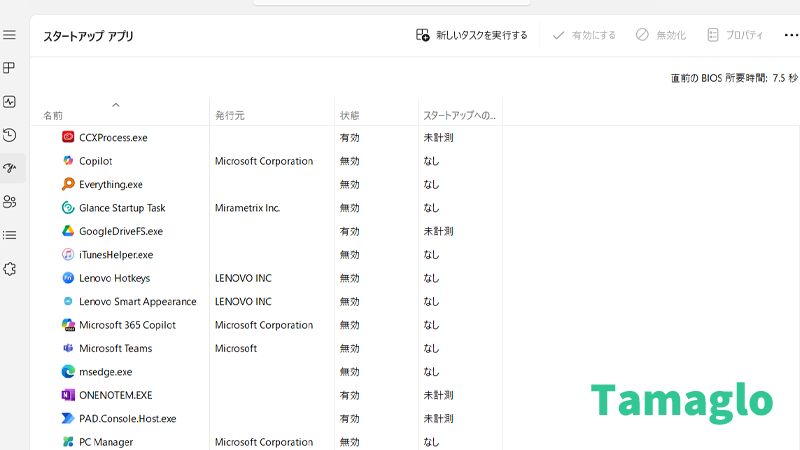Open the three-dot more options menu

click(791, 35)
